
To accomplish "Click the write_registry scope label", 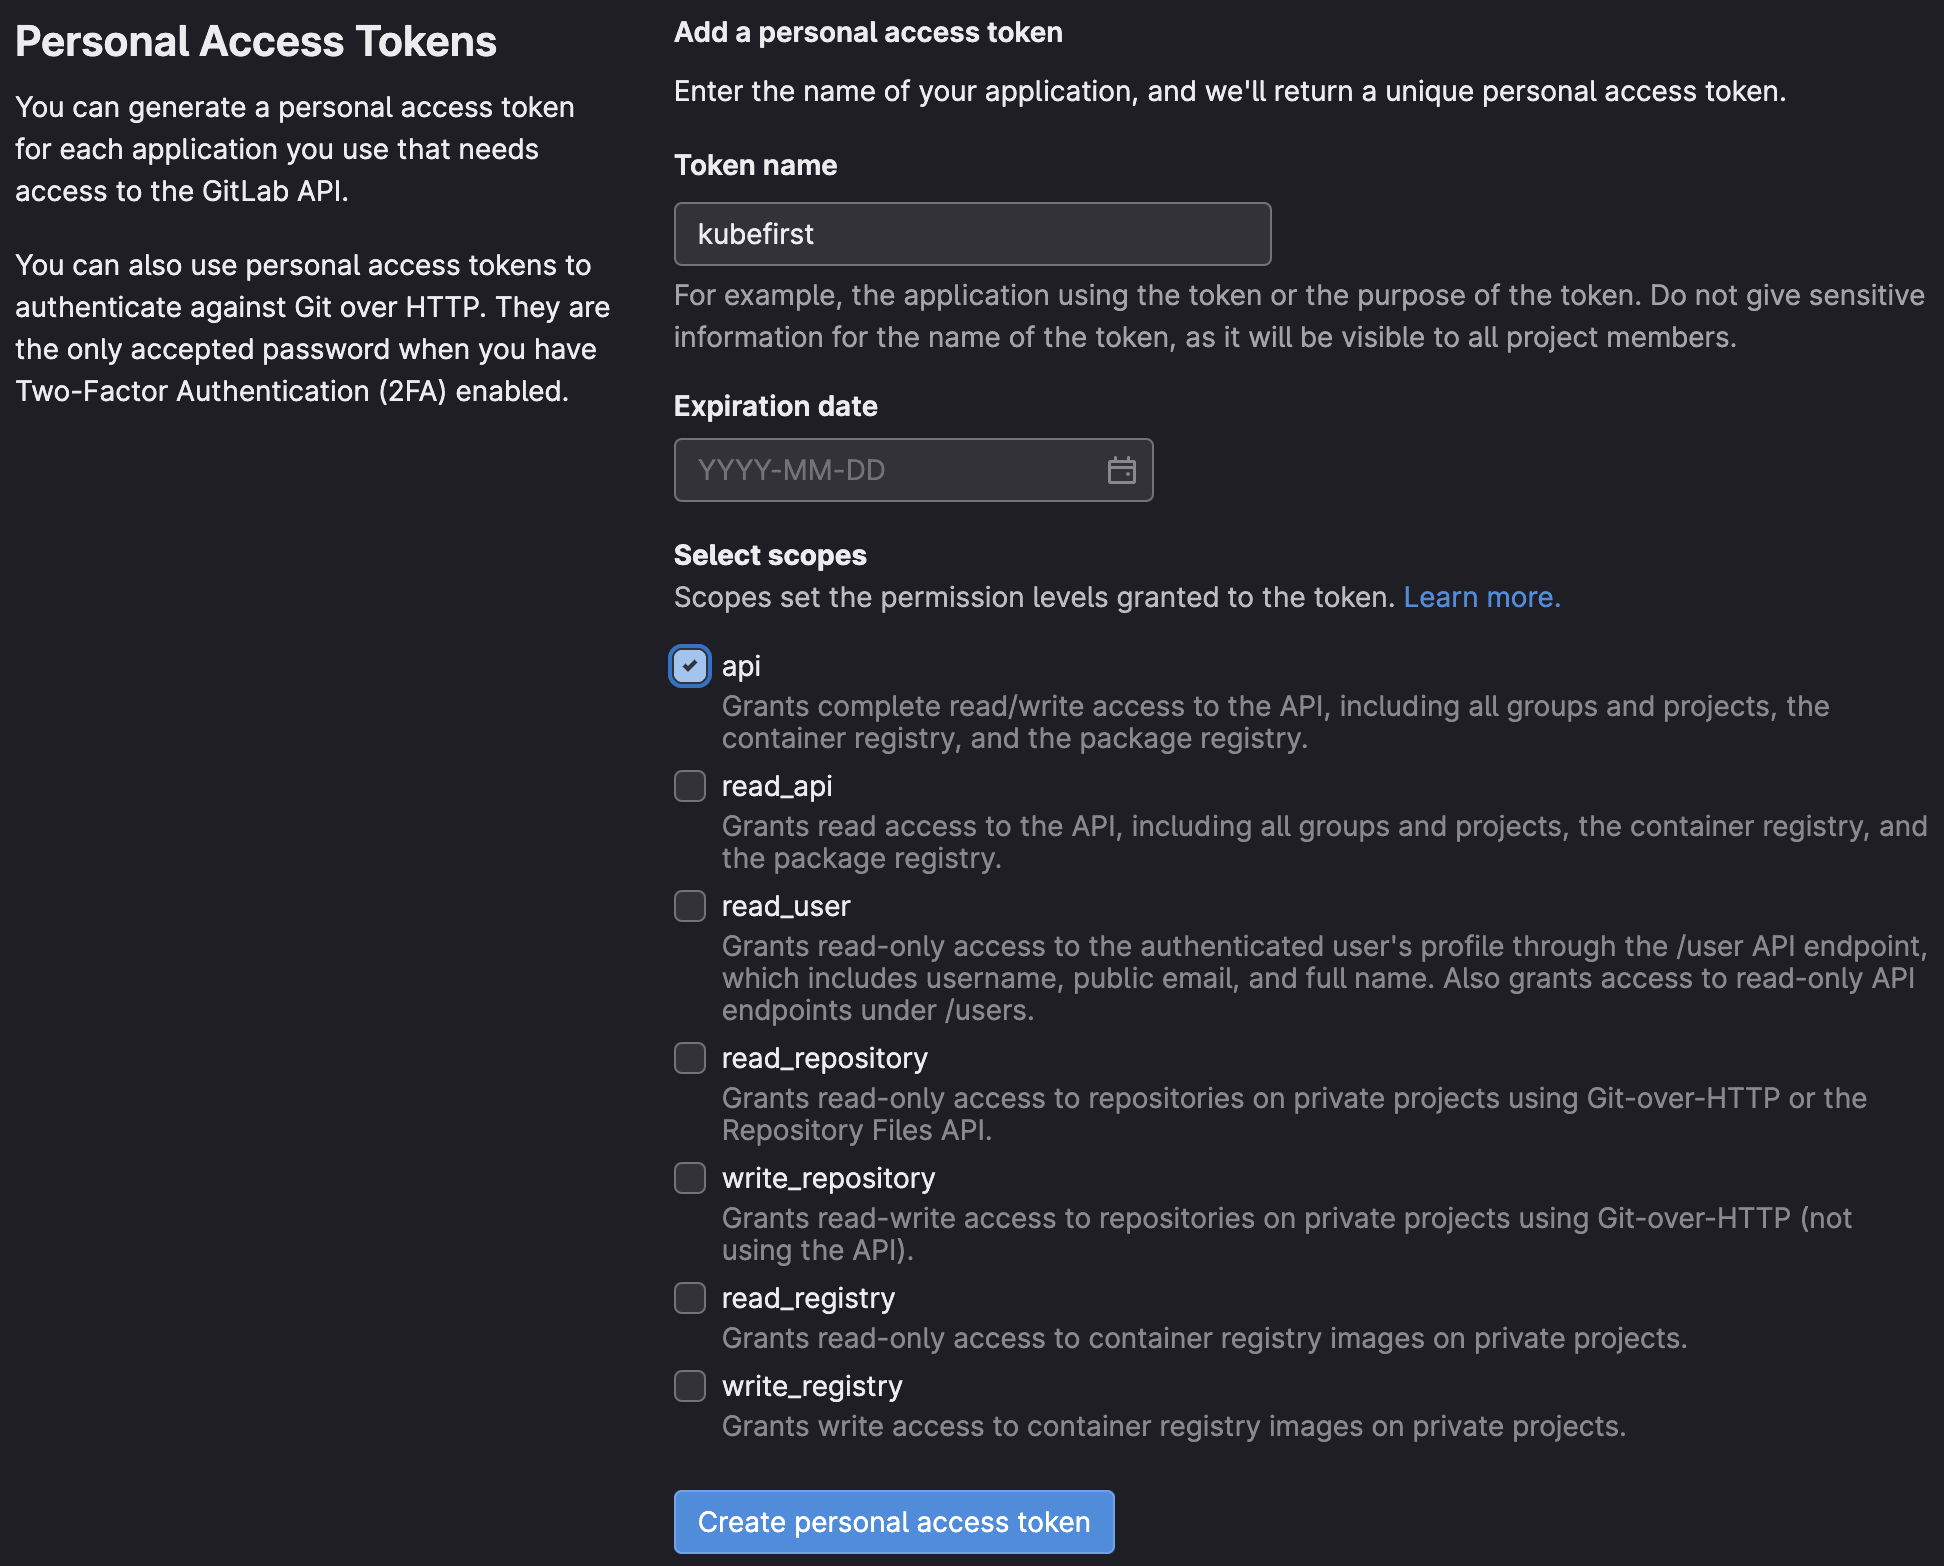I will [812, 1387].
